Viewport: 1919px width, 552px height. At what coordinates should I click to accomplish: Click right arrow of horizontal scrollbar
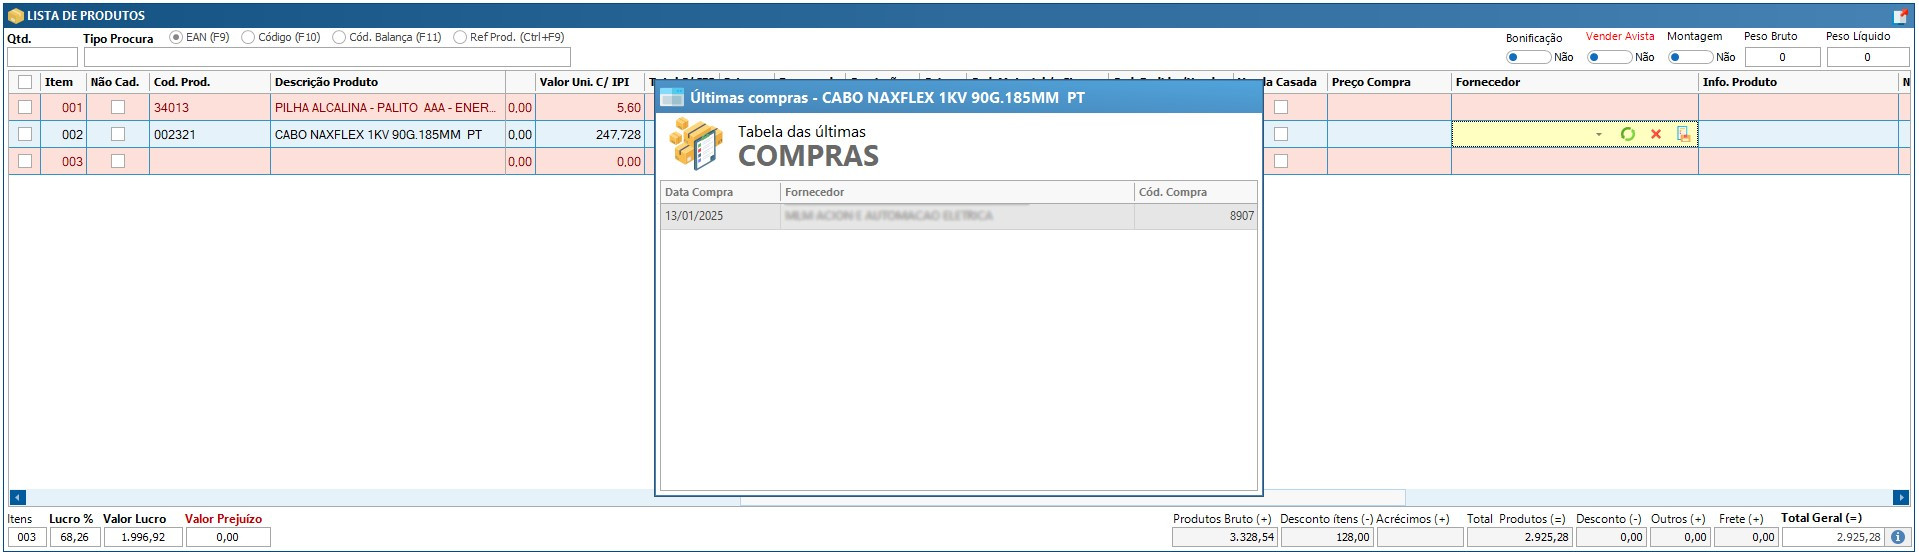point(1901,497)
